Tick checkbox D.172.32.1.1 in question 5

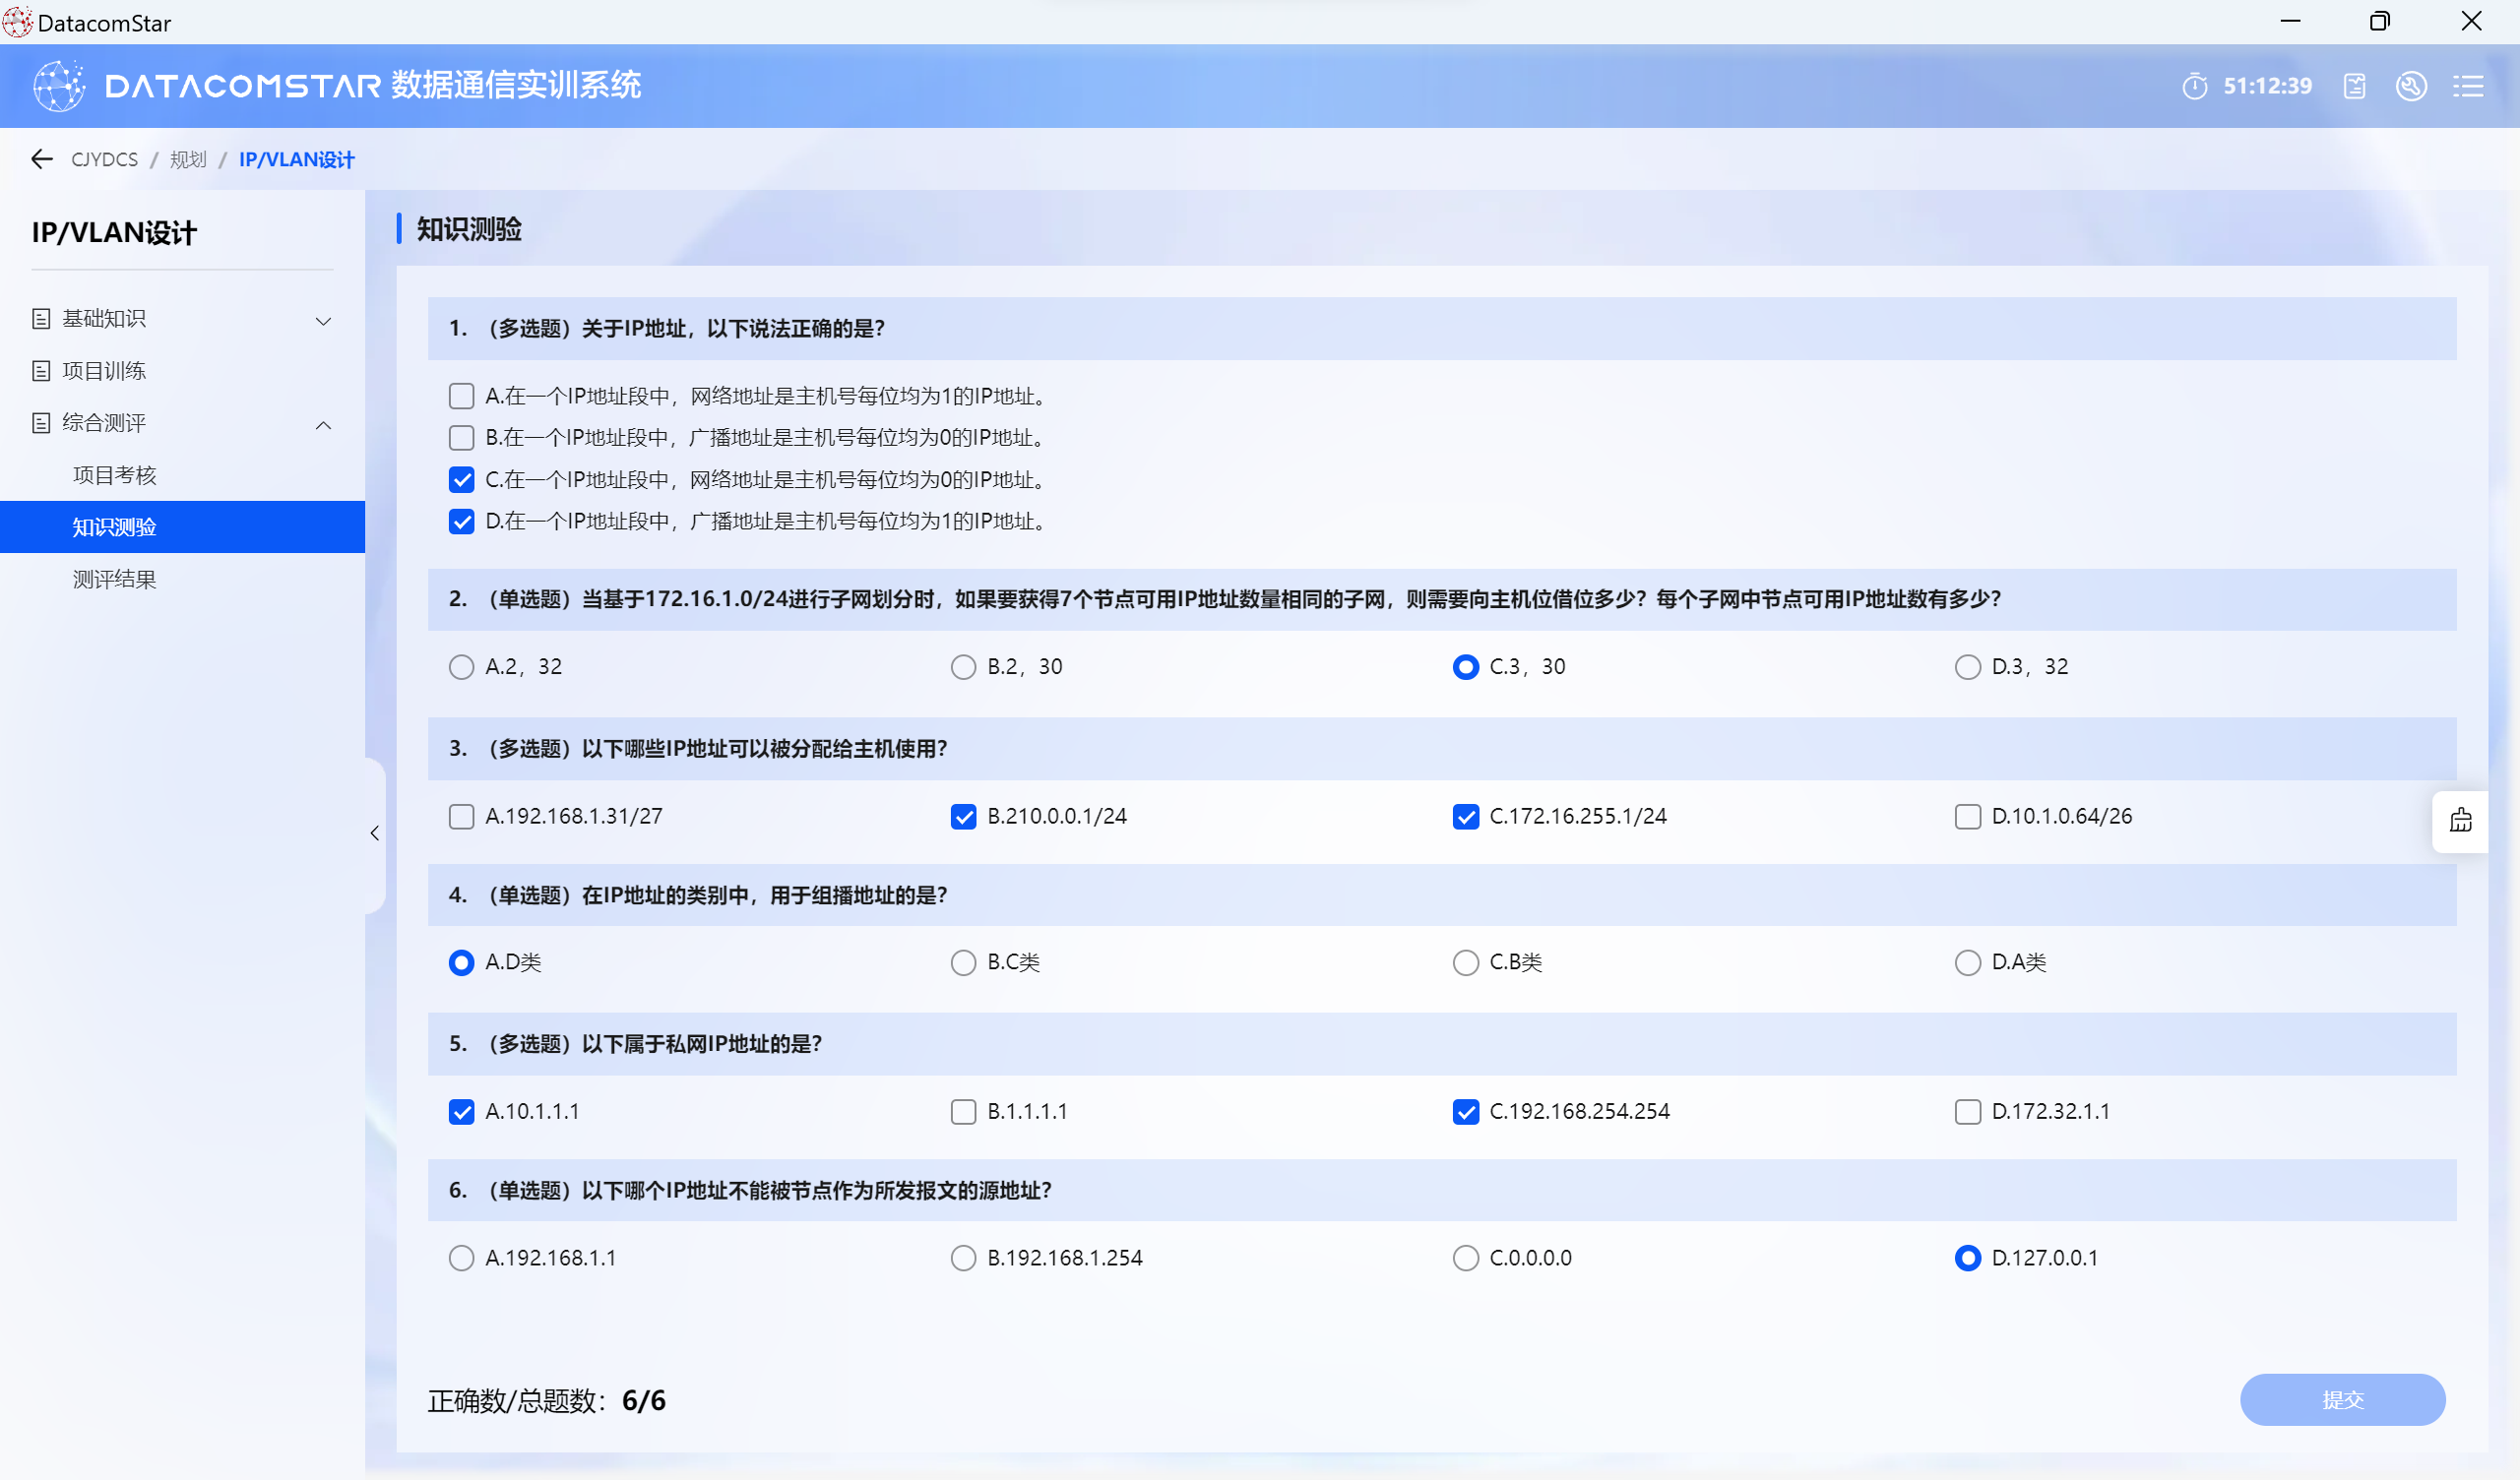coord(1967,1112)
